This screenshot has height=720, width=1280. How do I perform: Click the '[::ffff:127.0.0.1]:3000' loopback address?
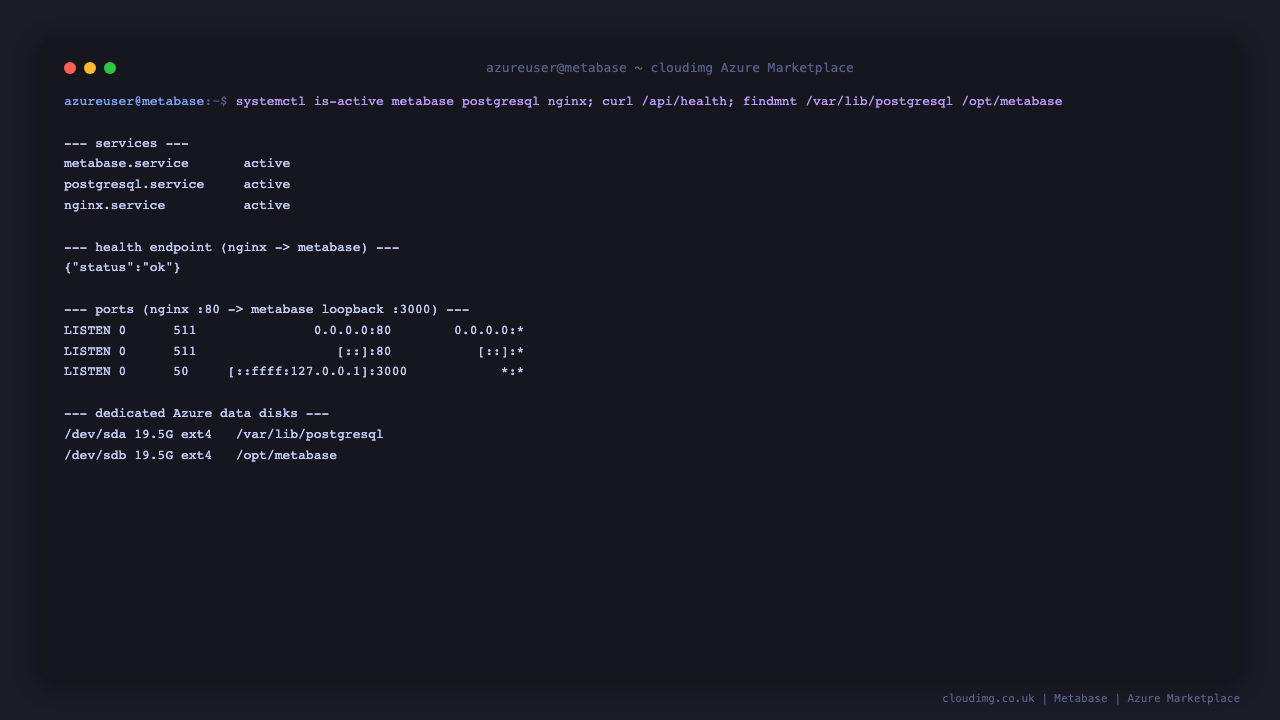coord(318,372)
